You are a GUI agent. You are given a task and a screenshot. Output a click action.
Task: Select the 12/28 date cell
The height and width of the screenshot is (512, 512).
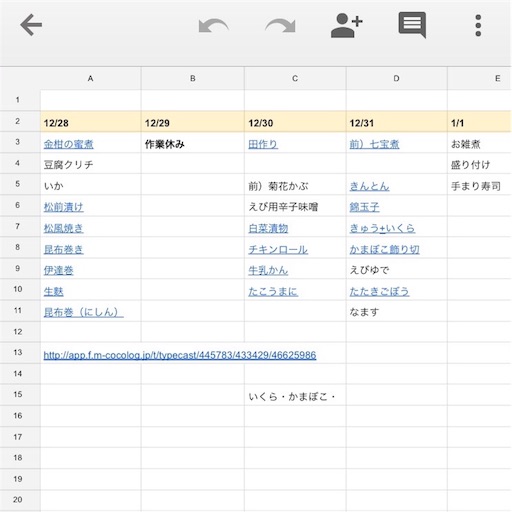pyautogui.click(x=91, y=122)
